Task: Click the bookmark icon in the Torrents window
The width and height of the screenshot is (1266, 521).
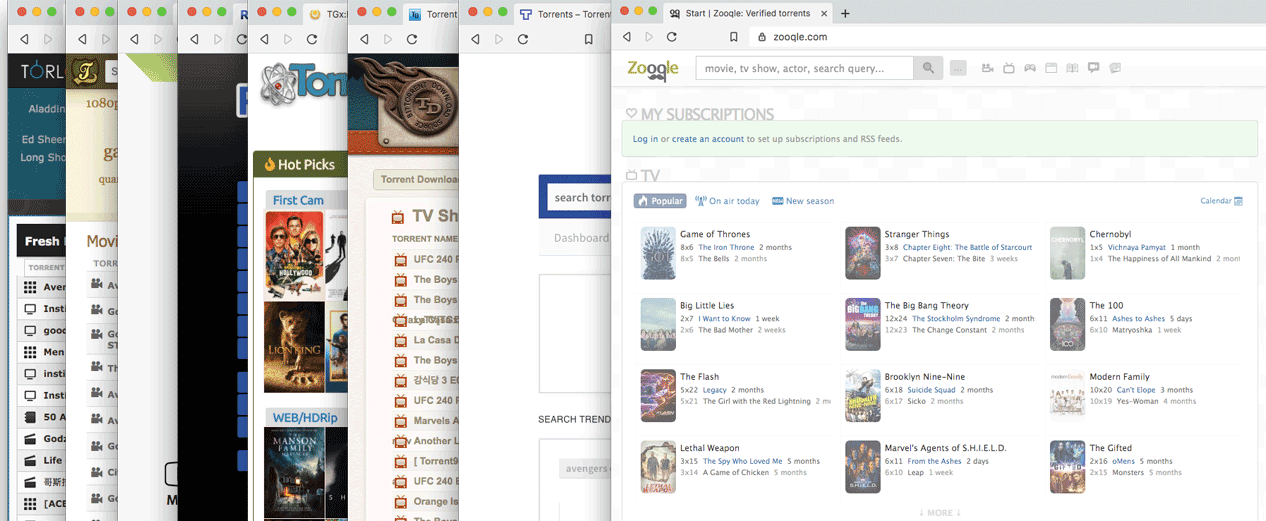Action: 589,39
